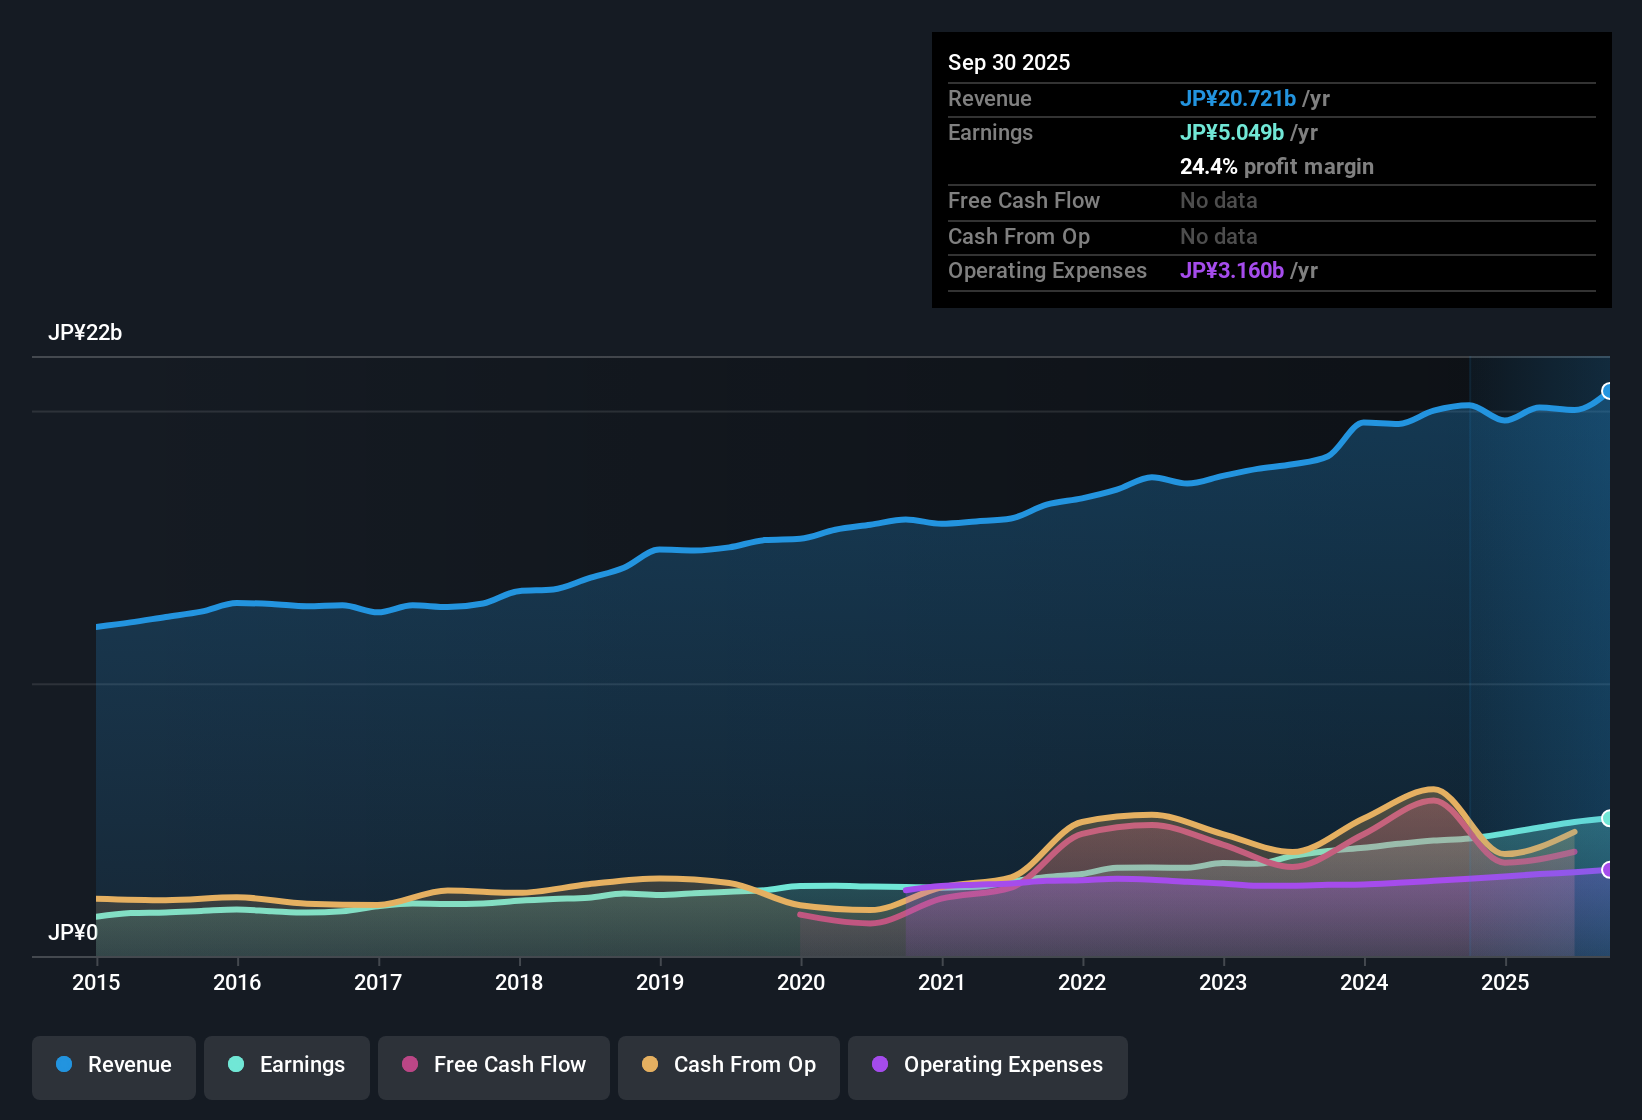Expand the Operating Expenses legend entry
The width and height of the screenshot is (1642, 1120).
[987, 1065]
